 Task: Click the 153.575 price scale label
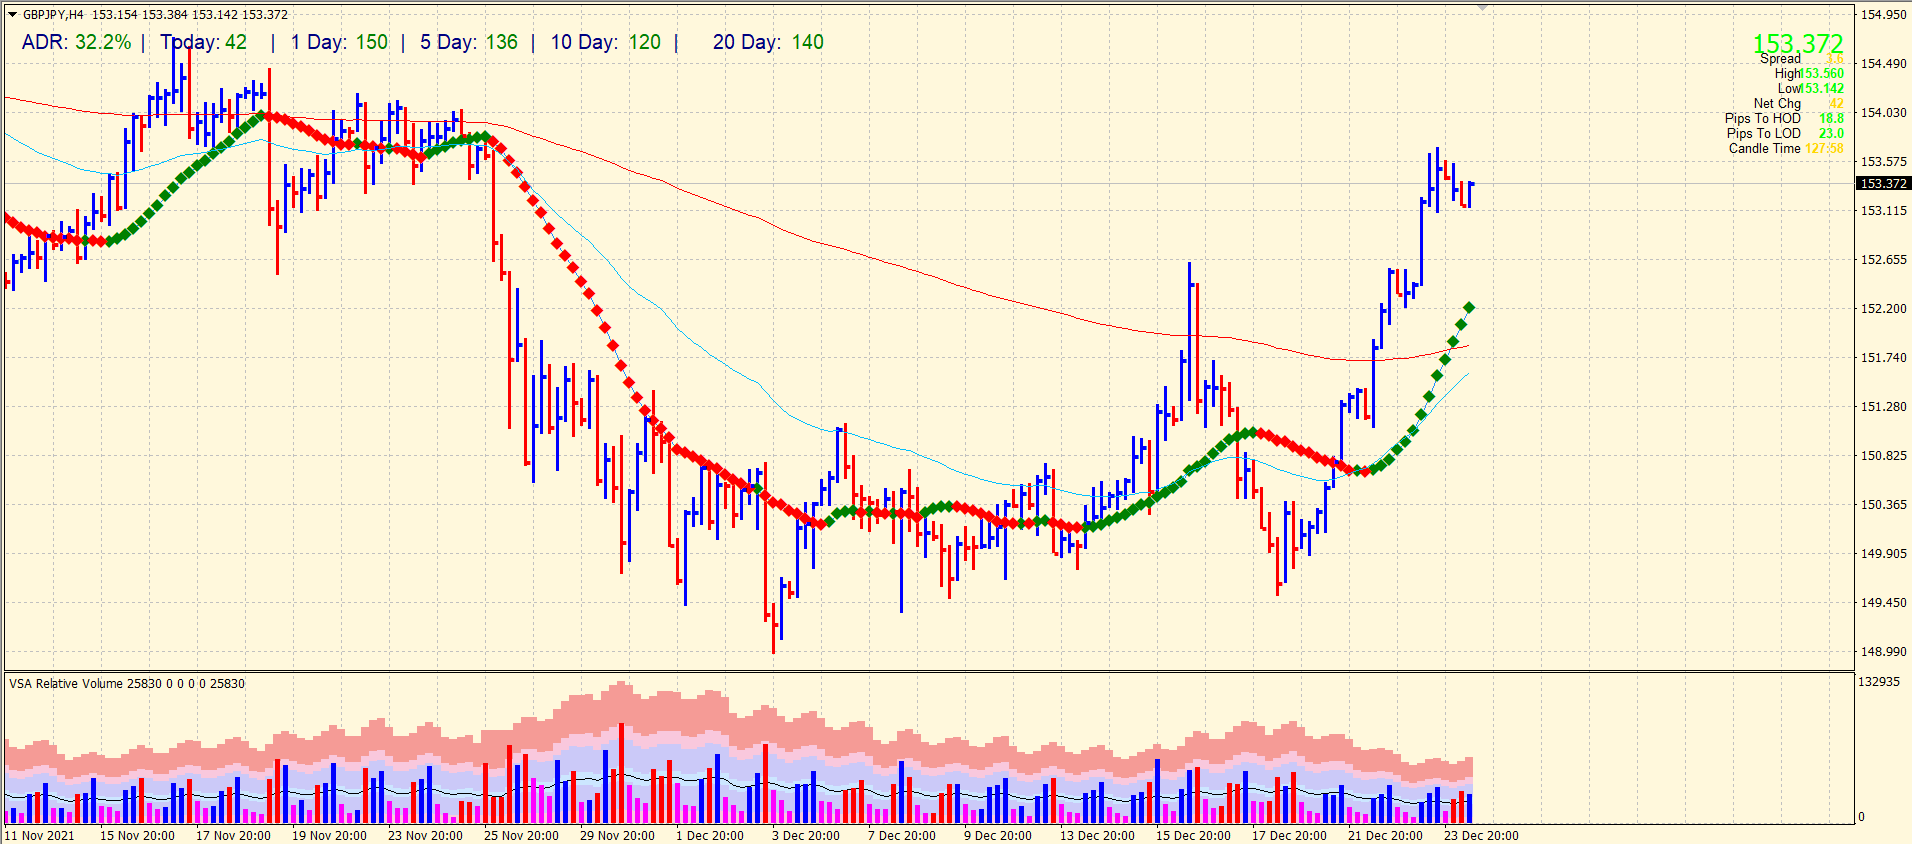coord(1883,162)
